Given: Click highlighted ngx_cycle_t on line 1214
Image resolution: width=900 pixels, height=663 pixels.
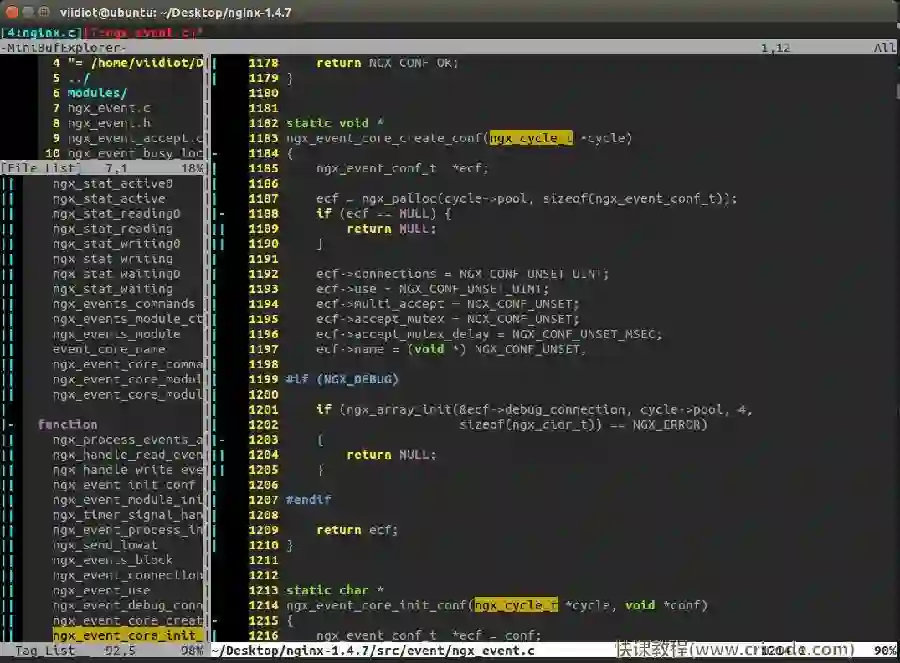Looking at the screenshot, I should [515, 605].
